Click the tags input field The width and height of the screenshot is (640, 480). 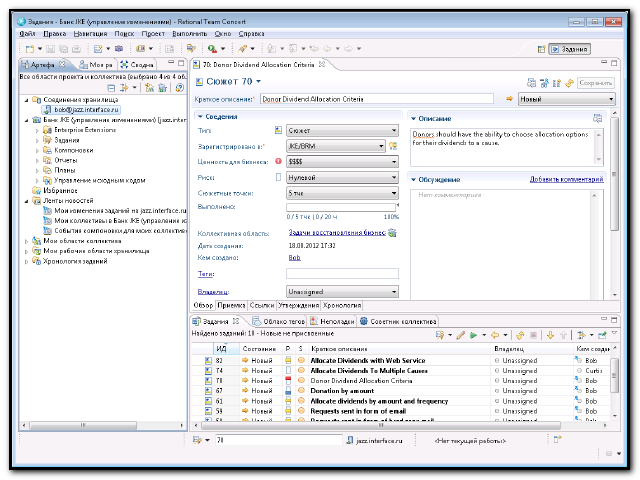342,273
